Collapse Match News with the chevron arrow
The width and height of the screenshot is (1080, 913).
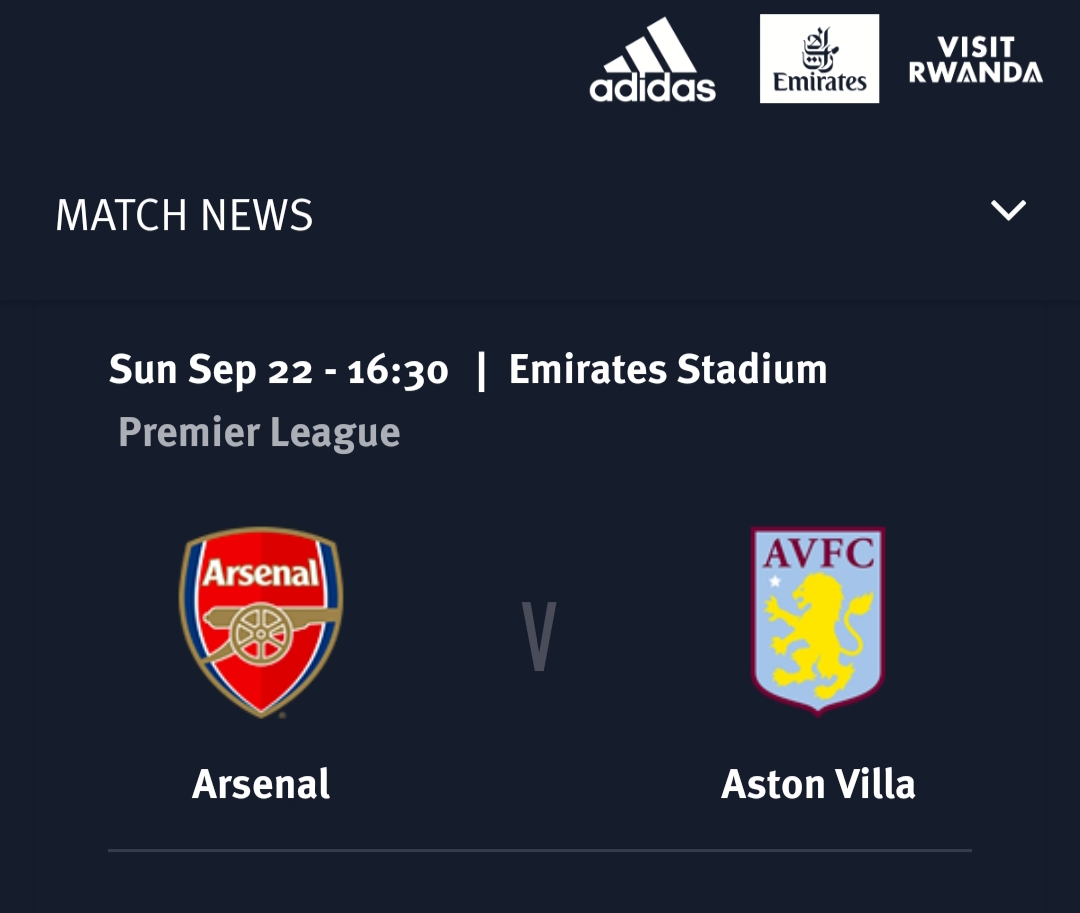click(x=1008, y=210)
